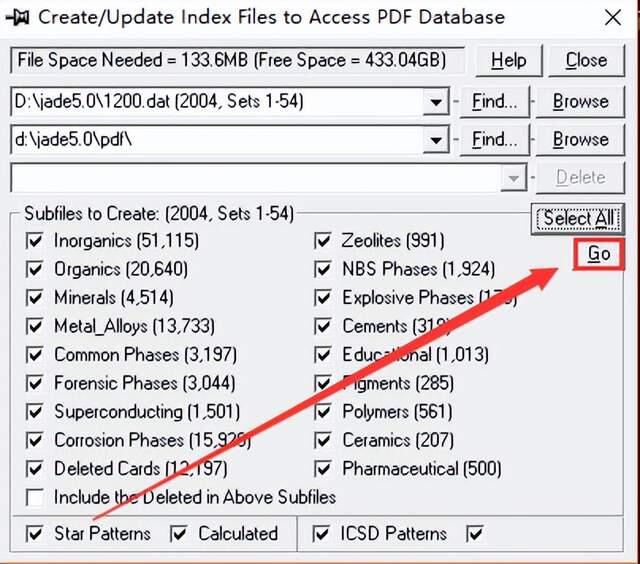Click Find next to the 1200.dat path
The width and height of the screenshot is (640, 564).
pos(494,102)
